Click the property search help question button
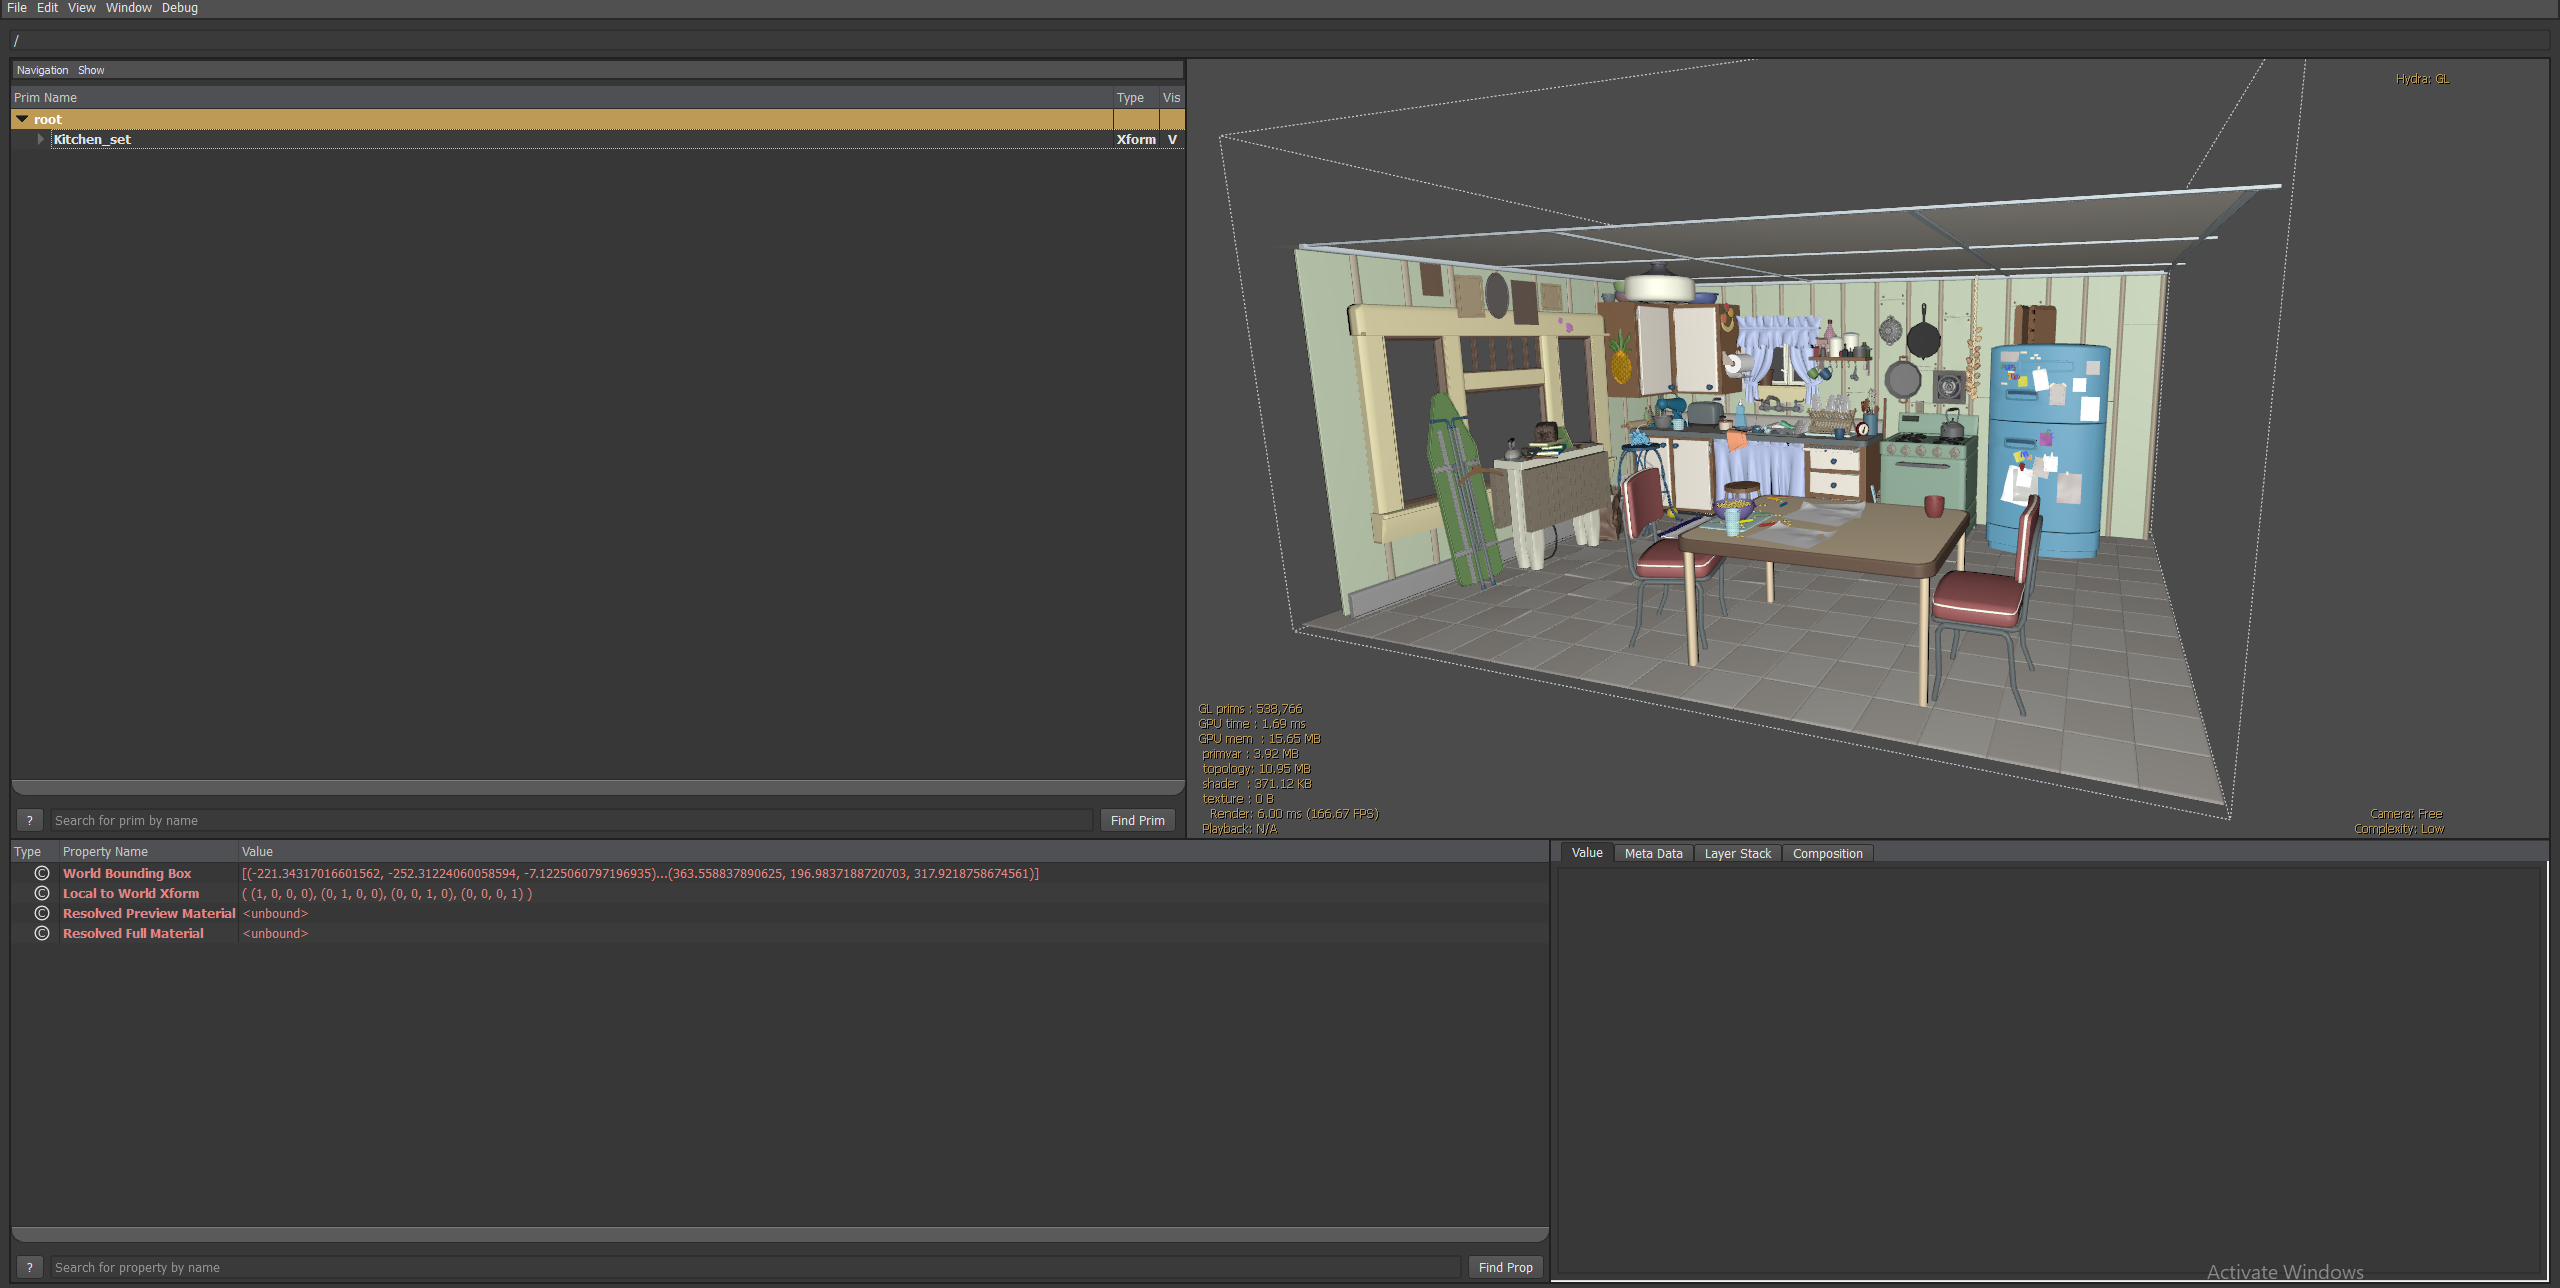Viewport: 2560px width, 1288px height. pos(30,1267)
